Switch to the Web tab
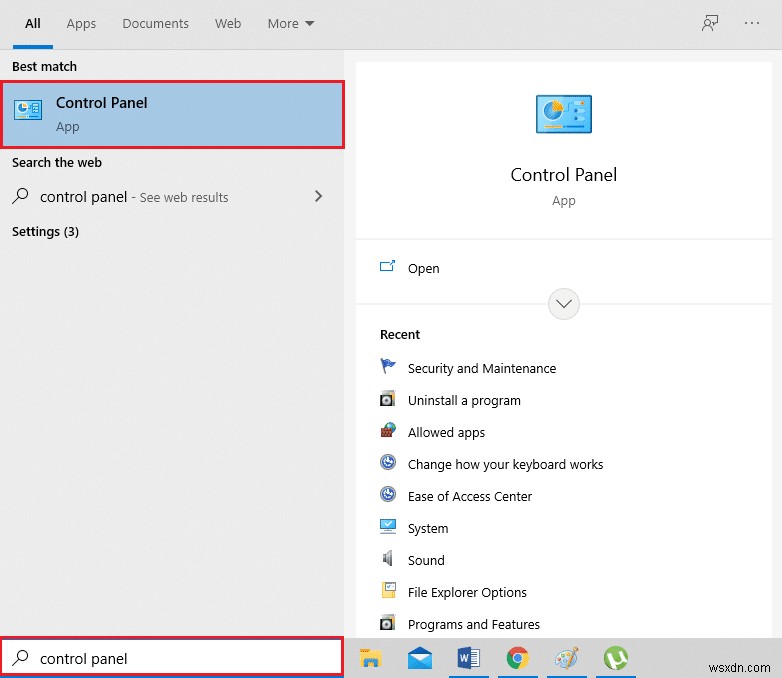This screenshot has width=782, height=678. click(228, 23)
